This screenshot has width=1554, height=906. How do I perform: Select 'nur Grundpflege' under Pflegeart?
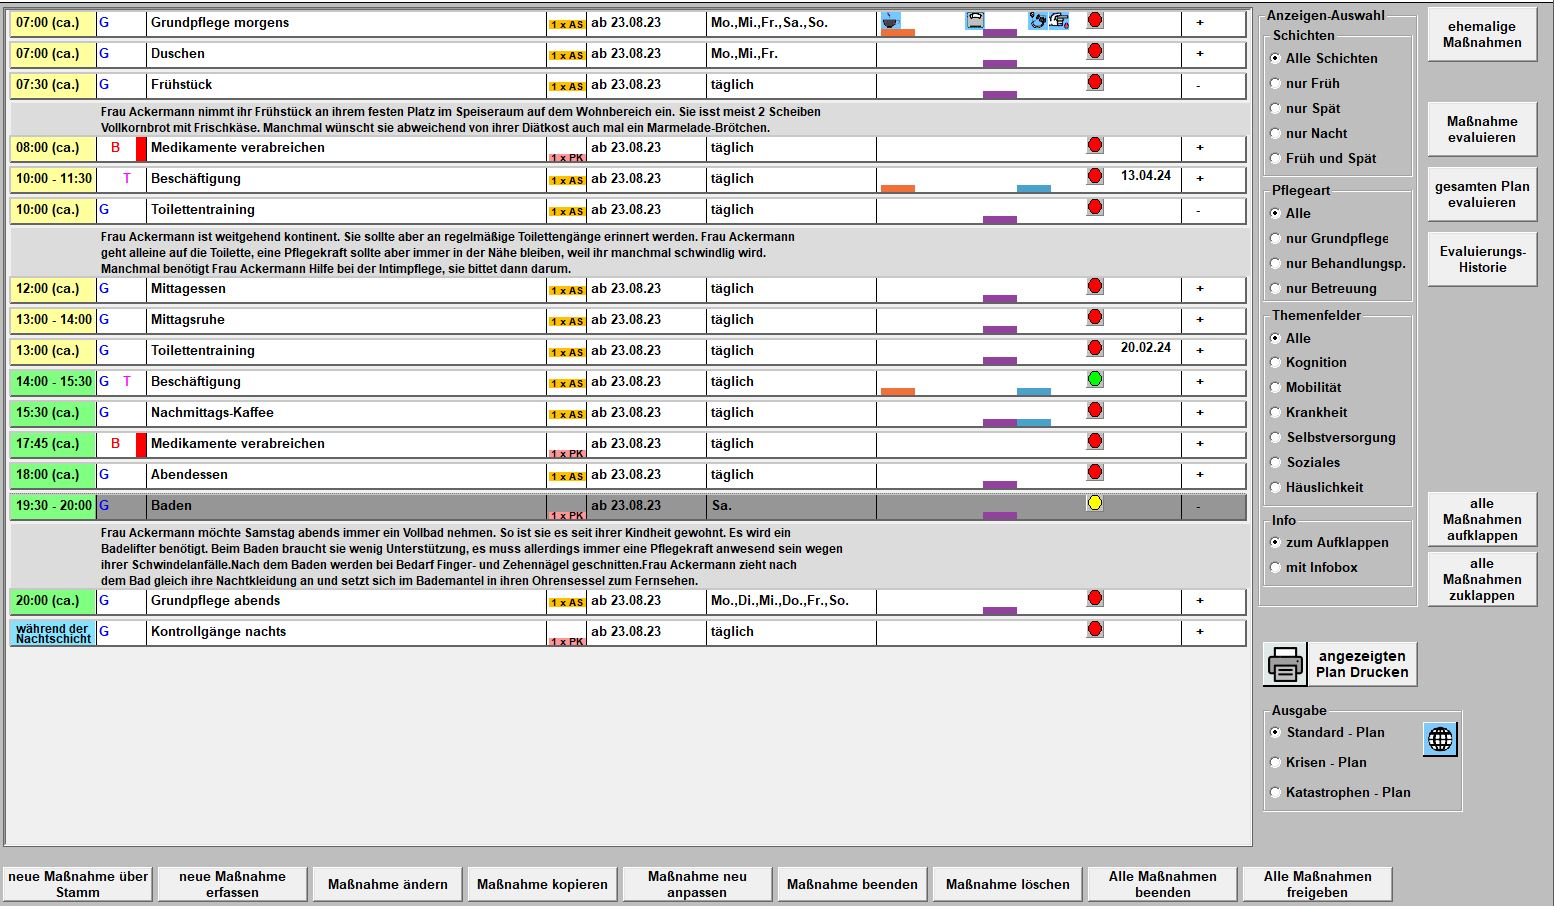coord(1276,239)
